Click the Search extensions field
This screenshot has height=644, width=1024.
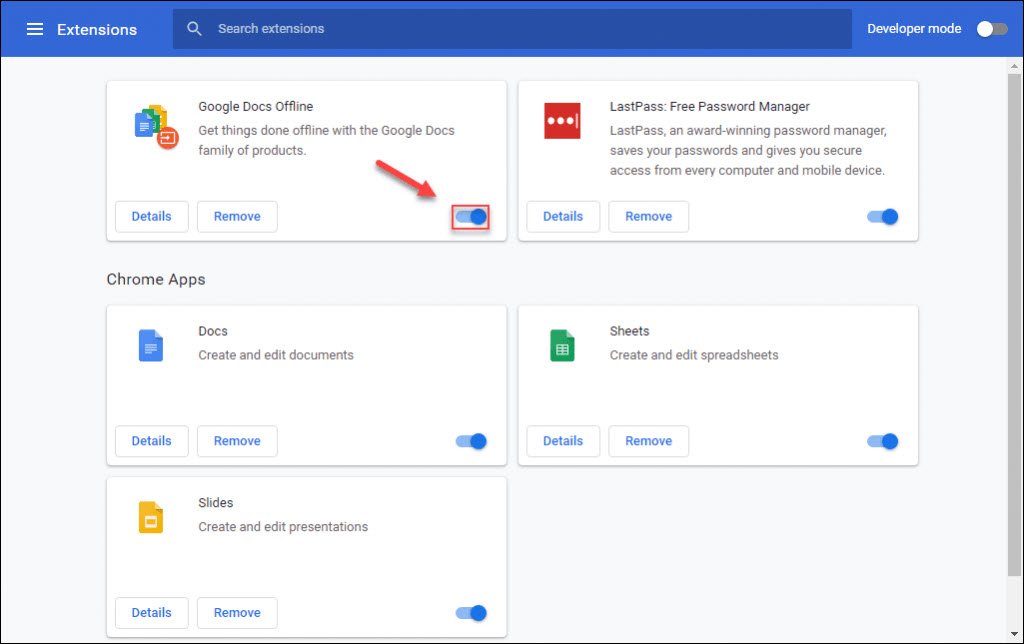click(x=512, y=29)
